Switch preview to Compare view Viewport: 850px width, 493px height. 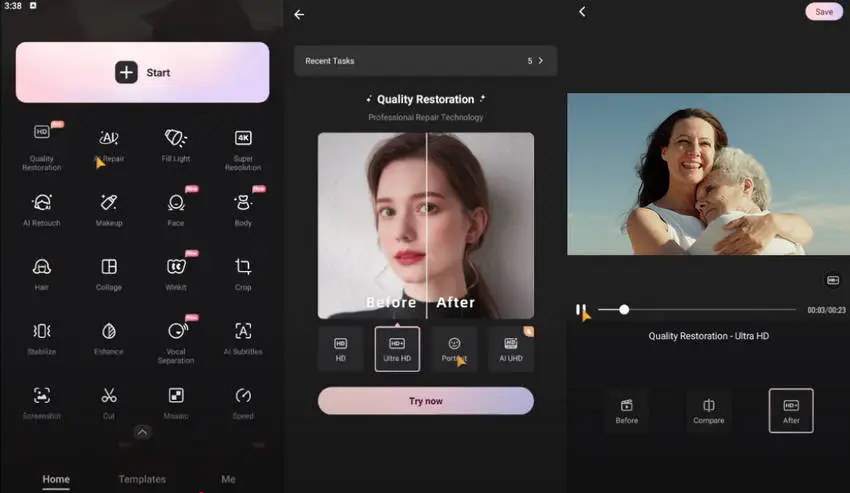[x=709, y=410]
